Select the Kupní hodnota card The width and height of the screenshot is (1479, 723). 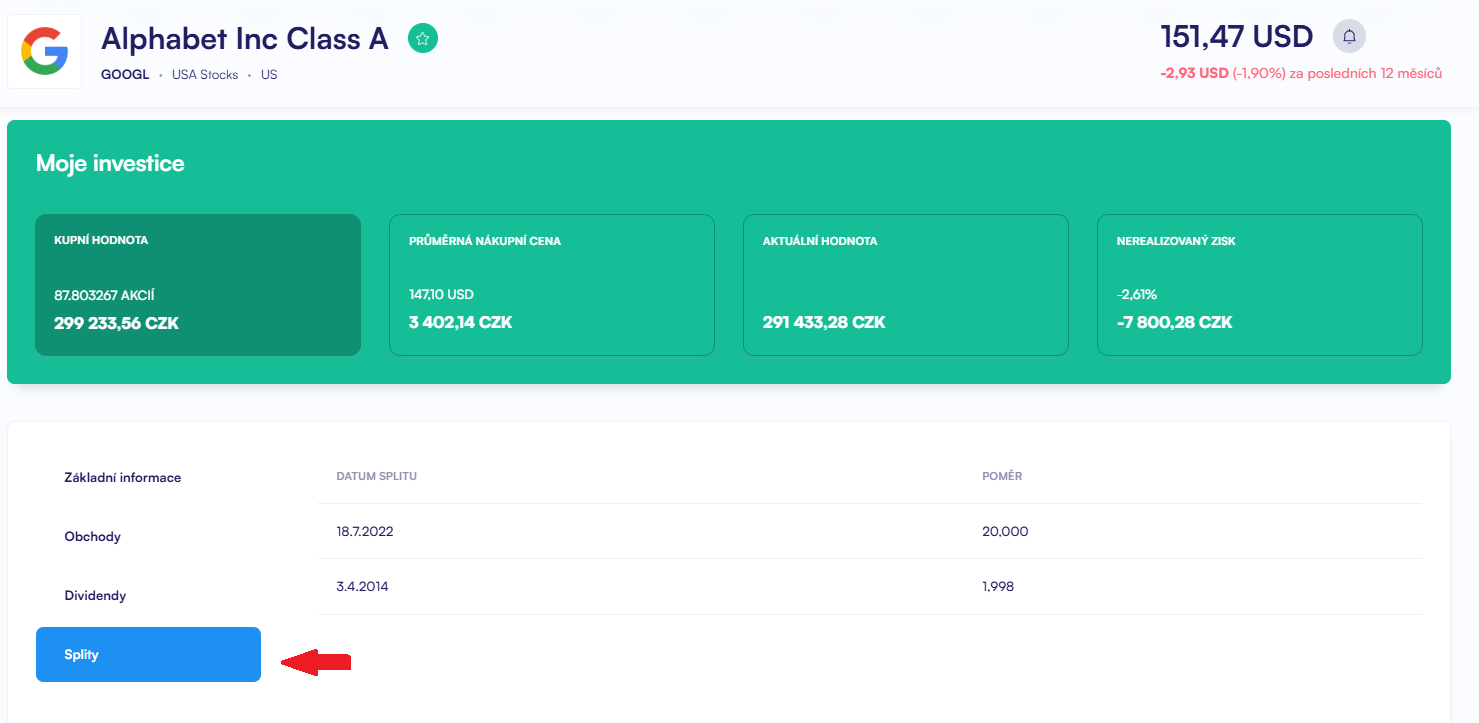click(x=198, y=285)
